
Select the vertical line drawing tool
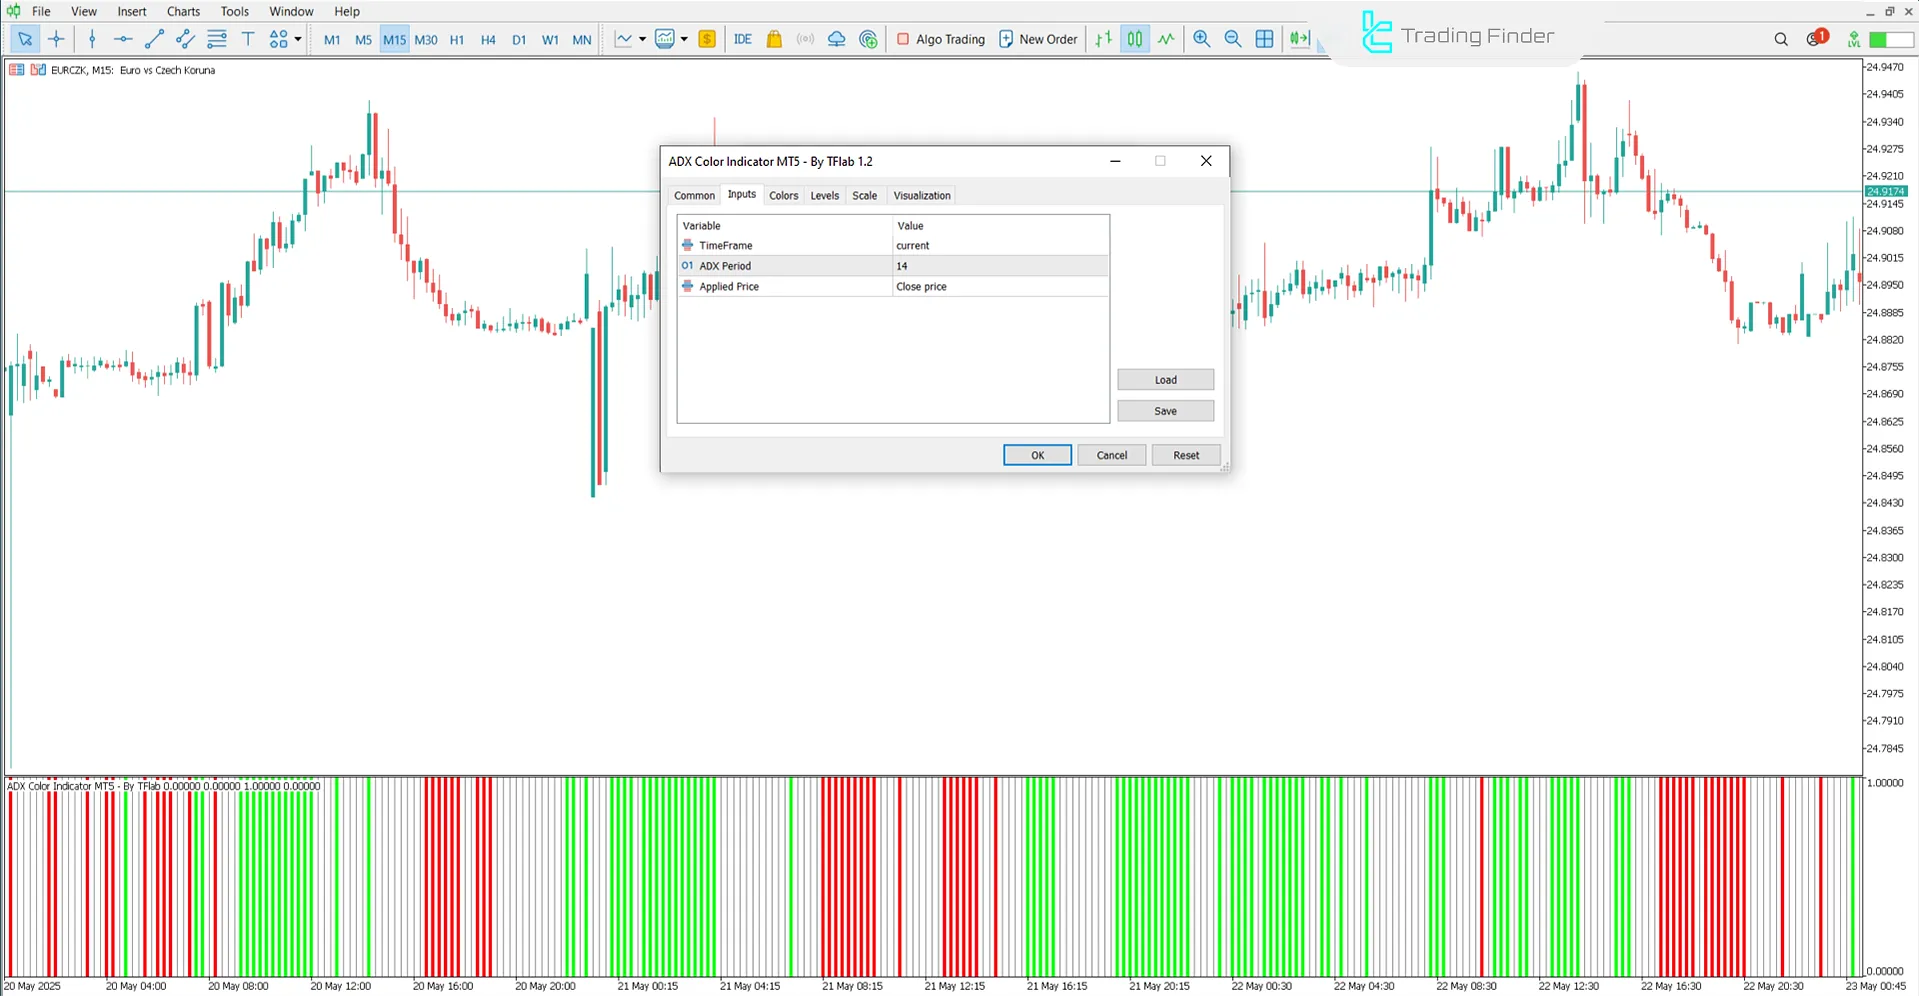pos(92,39)
